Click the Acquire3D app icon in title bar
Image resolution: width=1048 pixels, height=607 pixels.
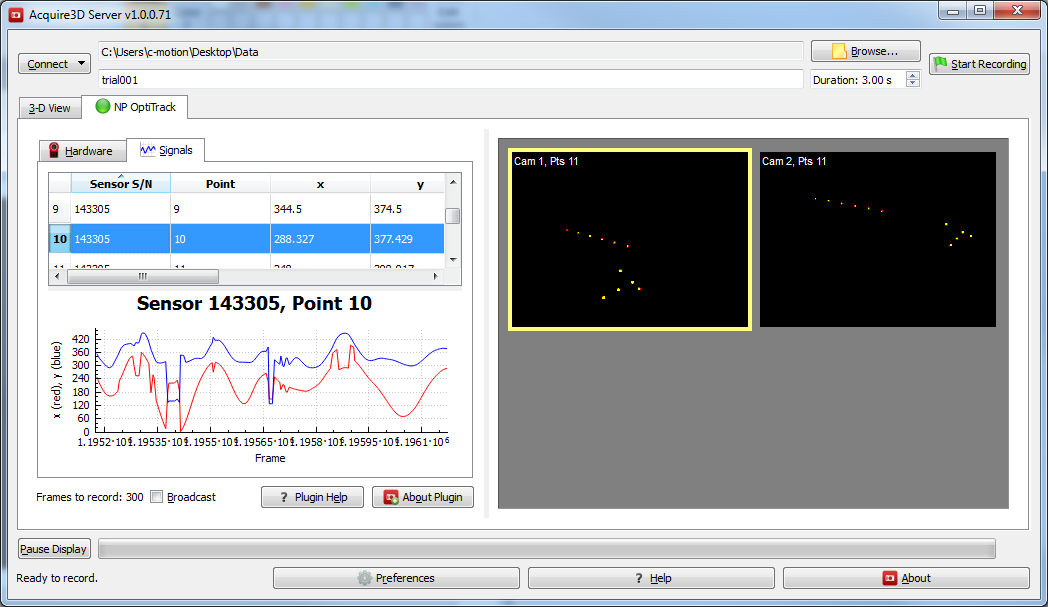(16, 14)
